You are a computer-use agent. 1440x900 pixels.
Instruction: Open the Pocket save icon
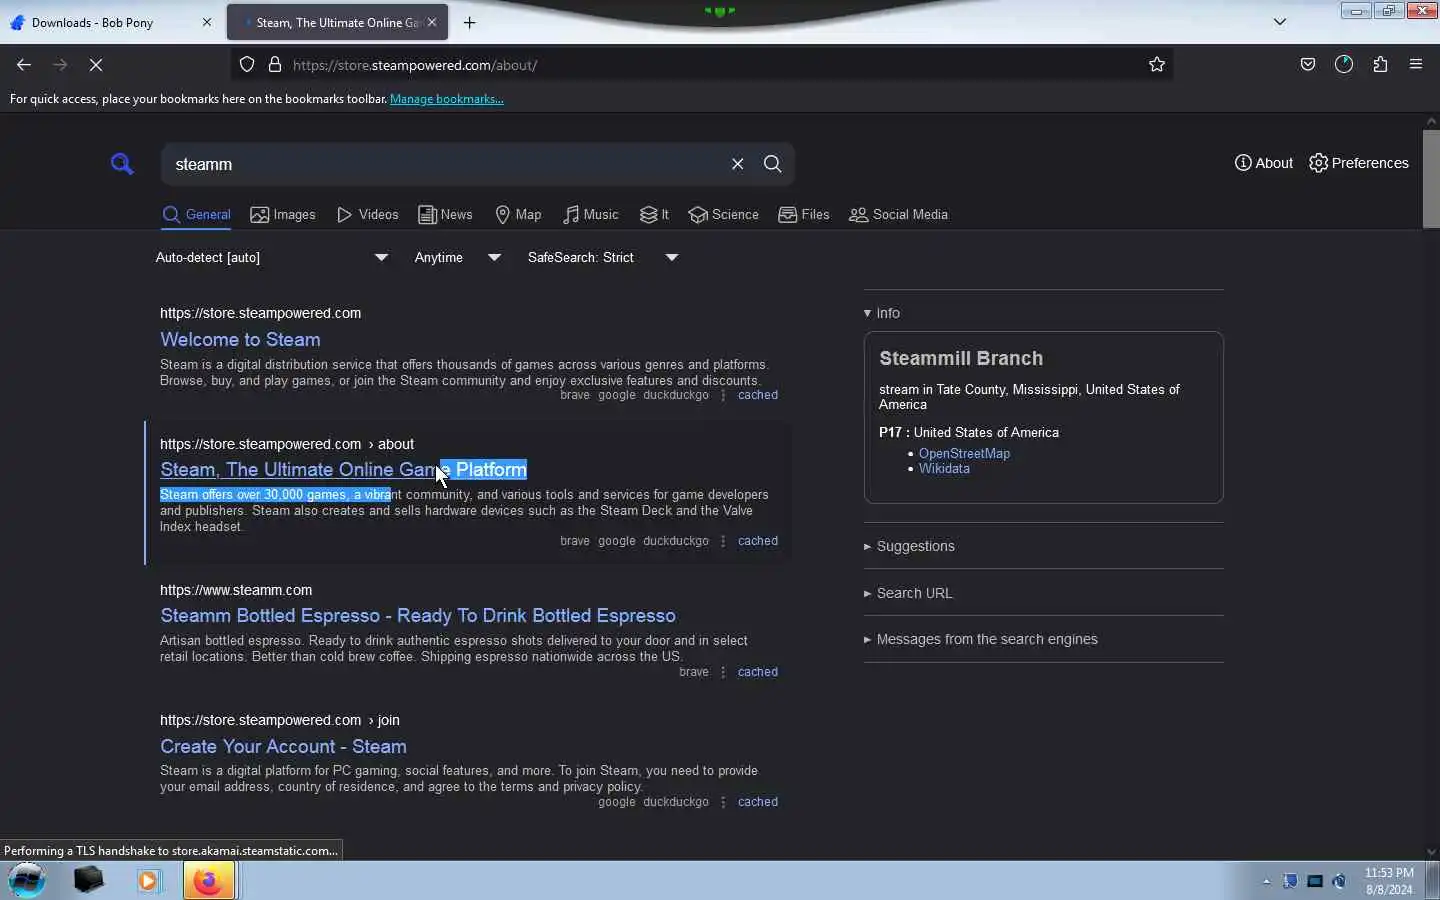[1308, 65]
